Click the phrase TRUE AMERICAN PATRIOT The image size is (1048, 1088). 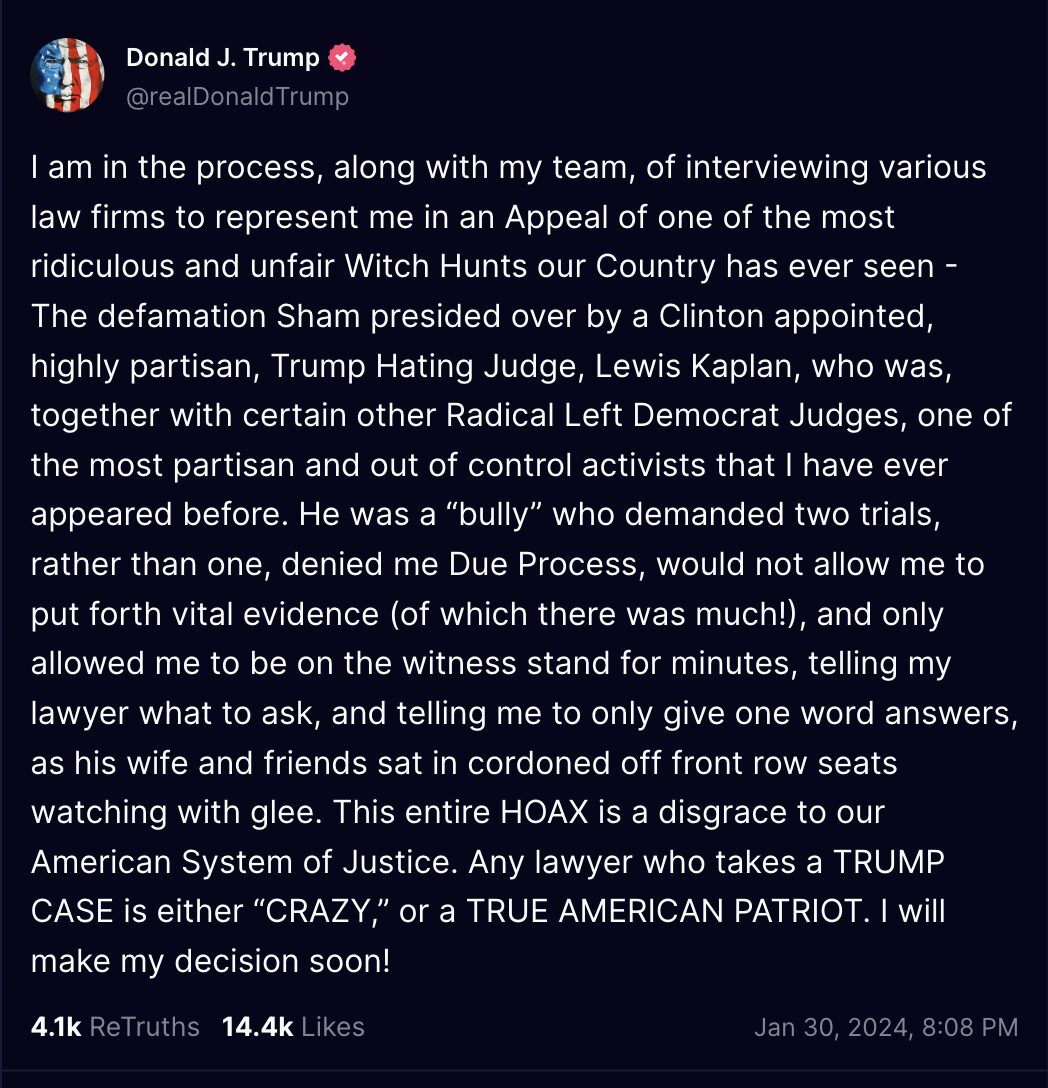667,912
